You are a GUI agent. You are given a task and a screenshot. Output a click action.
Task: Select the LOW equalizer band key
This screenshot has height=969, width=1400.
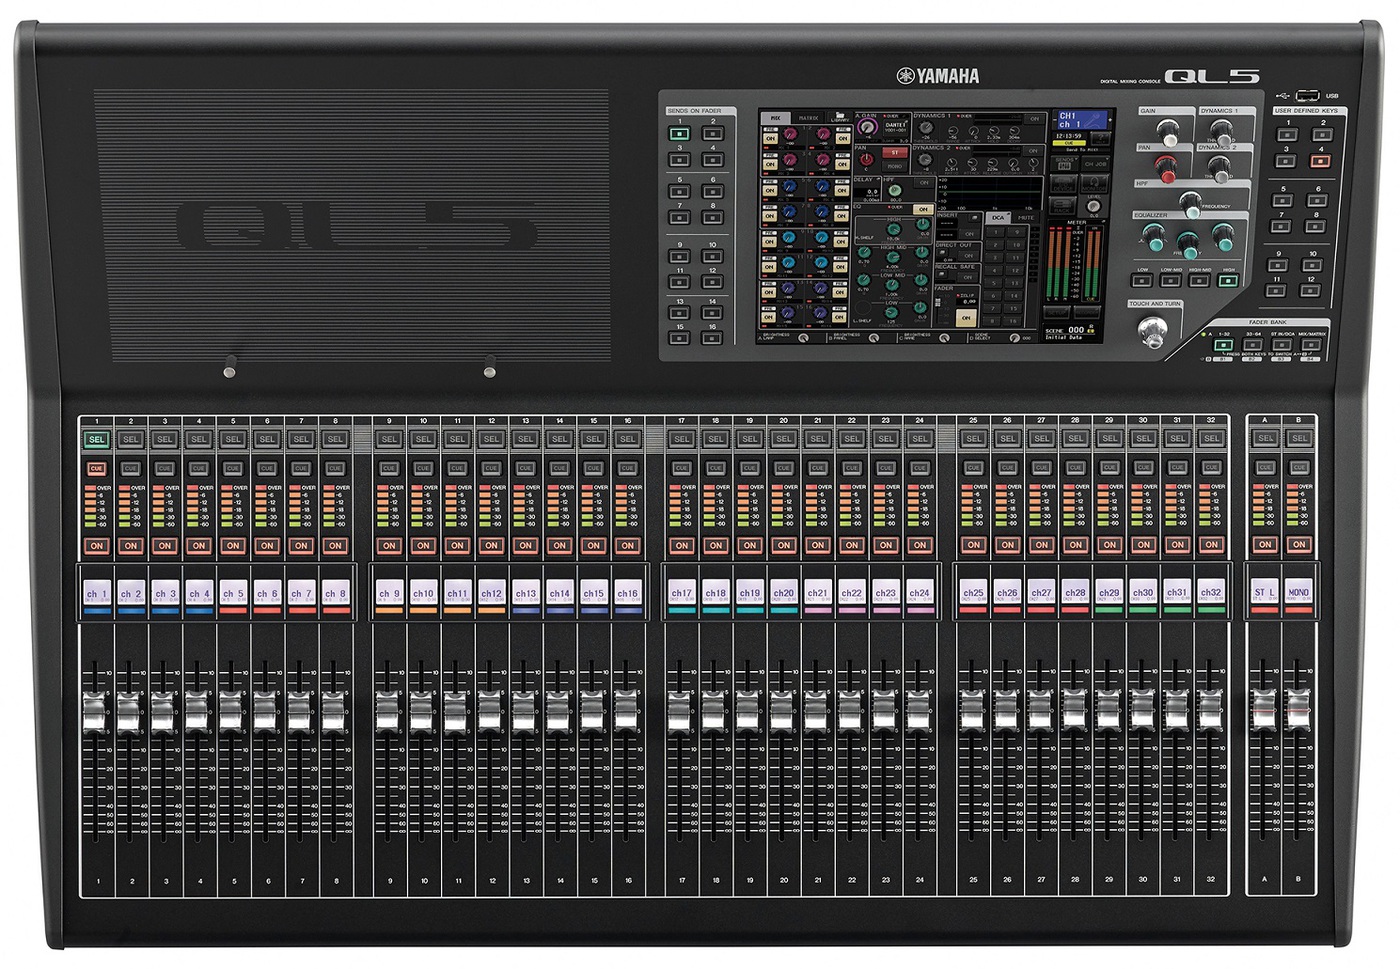coord(1142,281)
